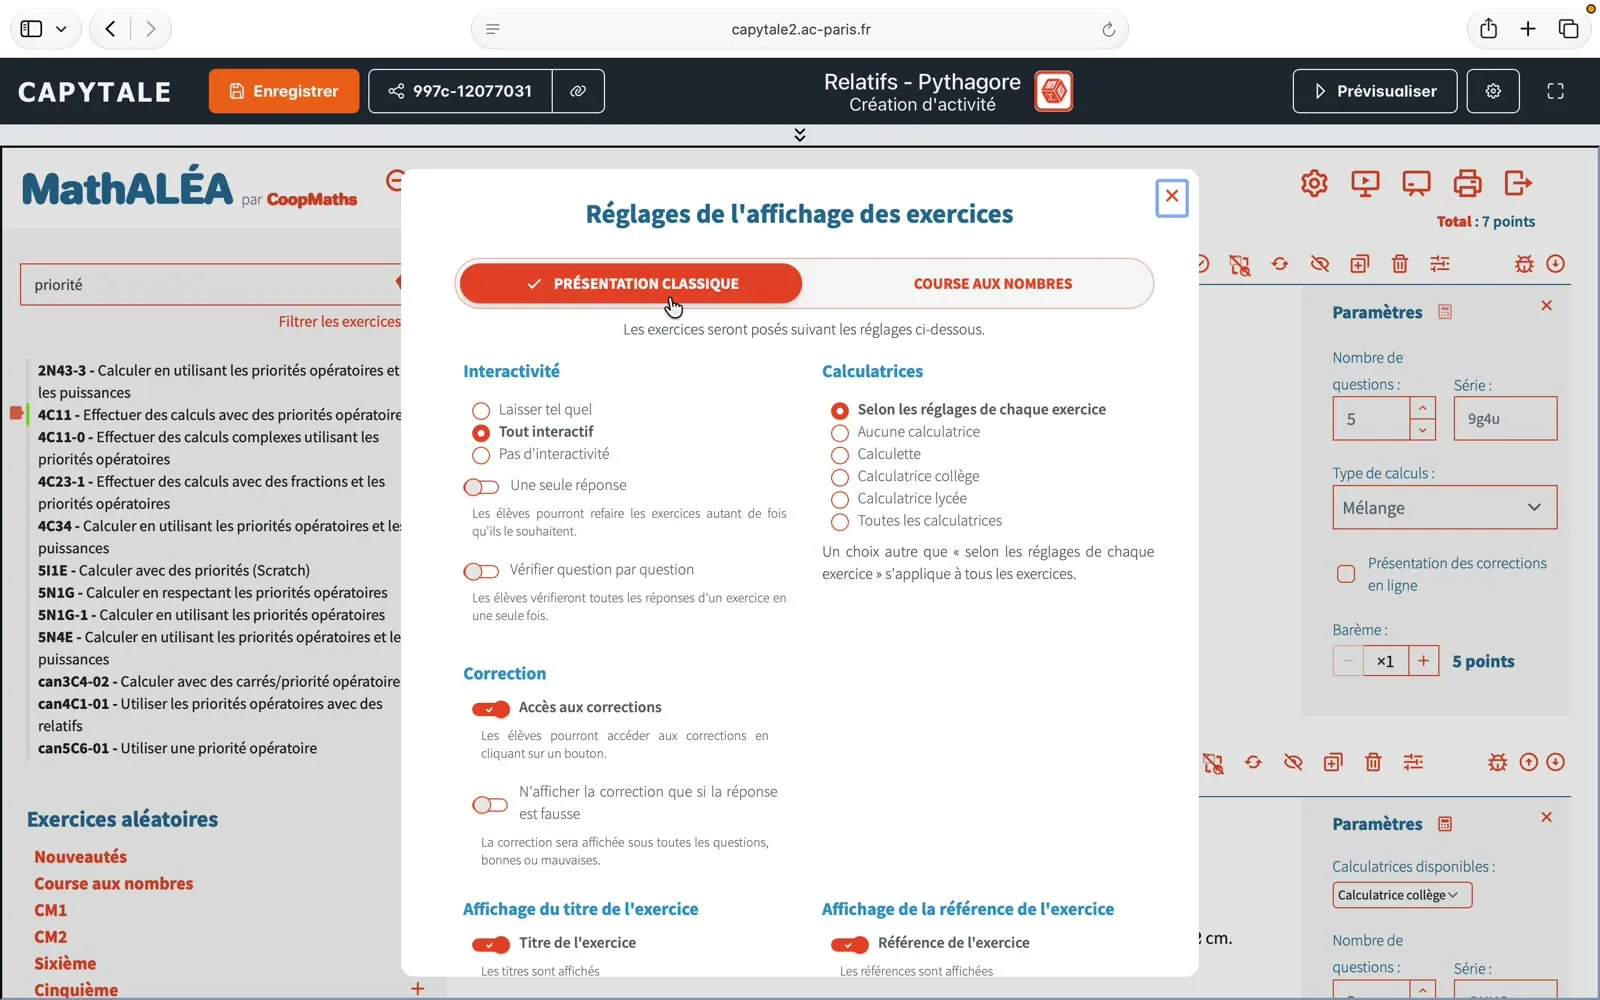The width and height of the screenshot is (1600, 1000).
Task: Launch the slideshow monitor-play icon
Action: pos(1365,183)
